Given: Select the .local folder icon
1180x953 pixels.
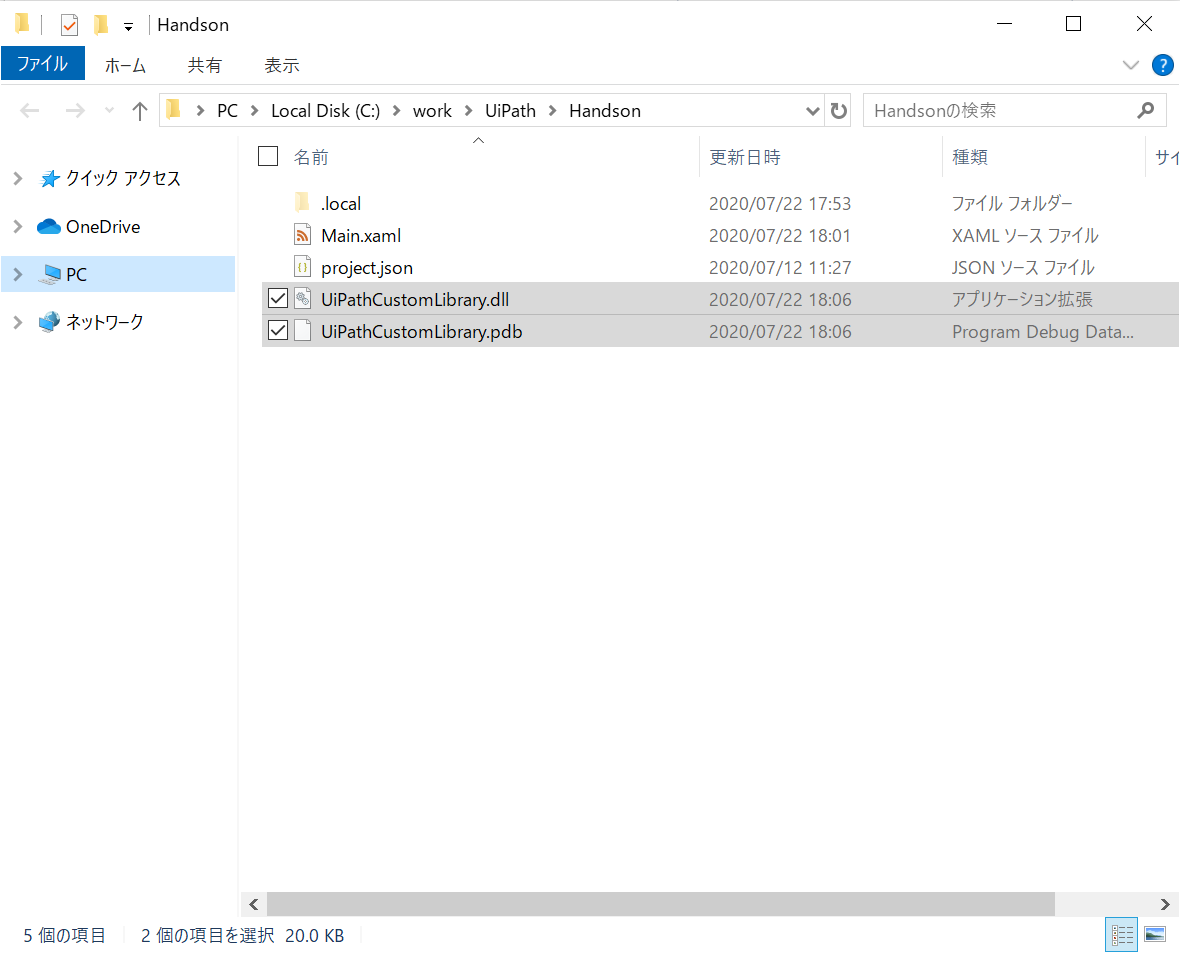Looking at the screenshot, I should coord(303,202).
